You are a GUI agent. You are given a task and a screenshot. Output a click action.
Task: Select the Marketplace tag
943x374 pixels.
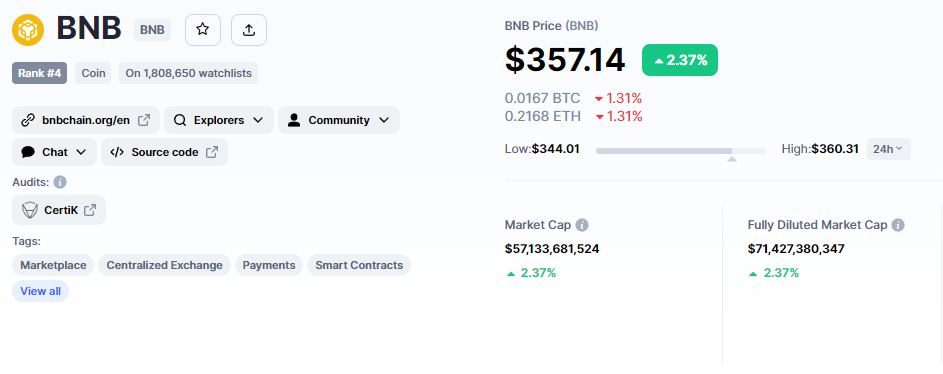53,265
